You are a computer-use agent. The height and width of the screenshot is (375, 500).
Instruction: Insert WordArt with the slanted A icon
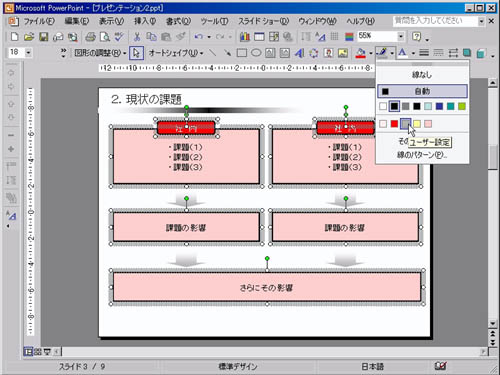299,53
